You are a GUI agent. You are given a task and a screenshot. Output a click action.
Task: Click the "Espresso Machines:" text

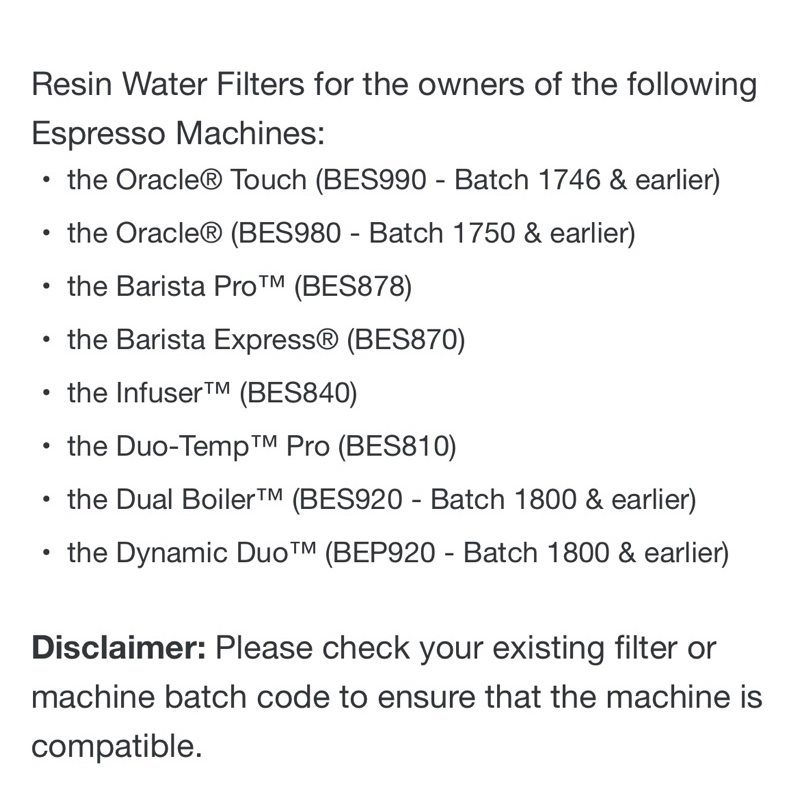(179, 133)
